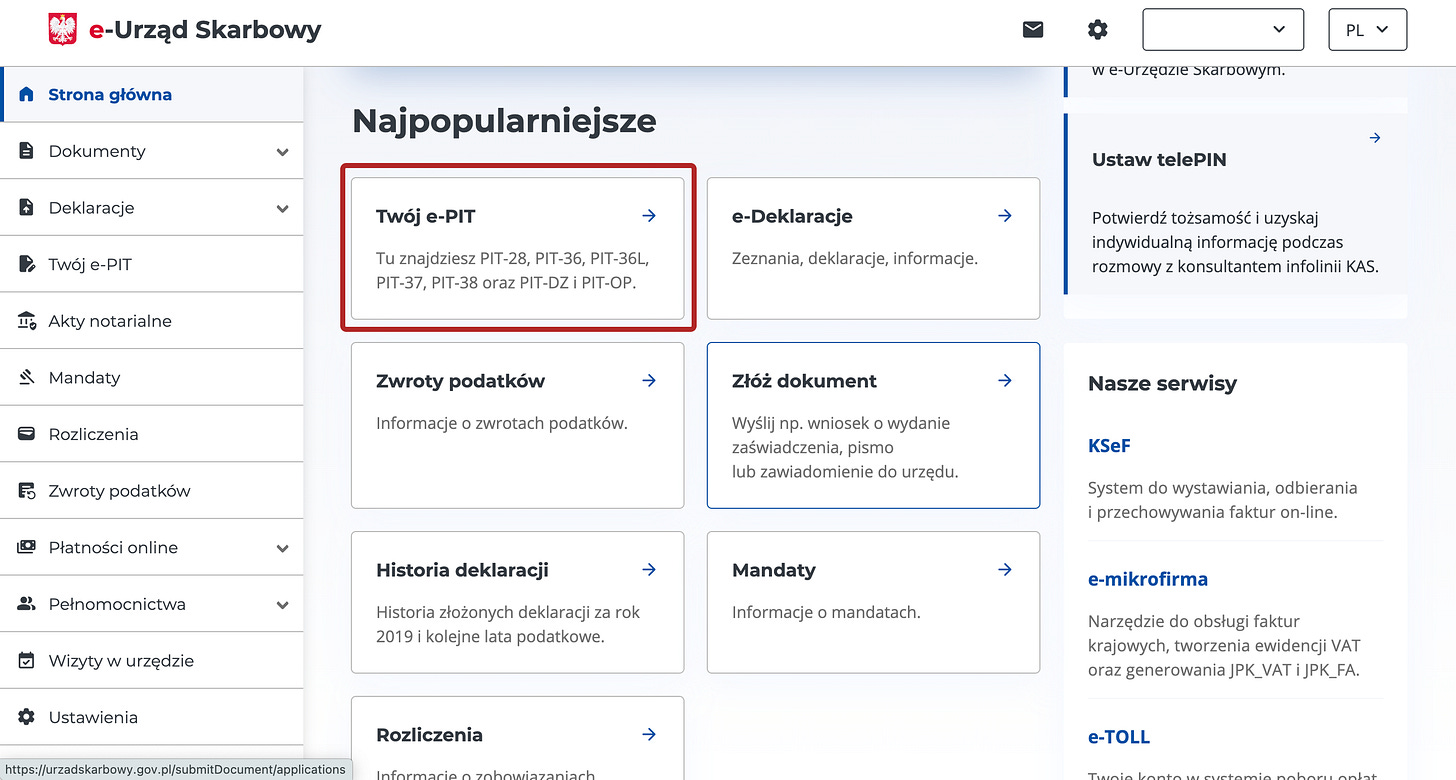Open the PL language dropdown
Screen dimensions: 1456x780
[x=1367, y=29]
